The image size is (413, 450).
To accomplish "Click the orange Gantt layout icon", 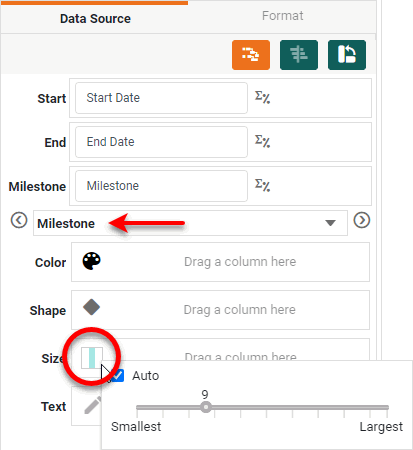I will point(251,55).
